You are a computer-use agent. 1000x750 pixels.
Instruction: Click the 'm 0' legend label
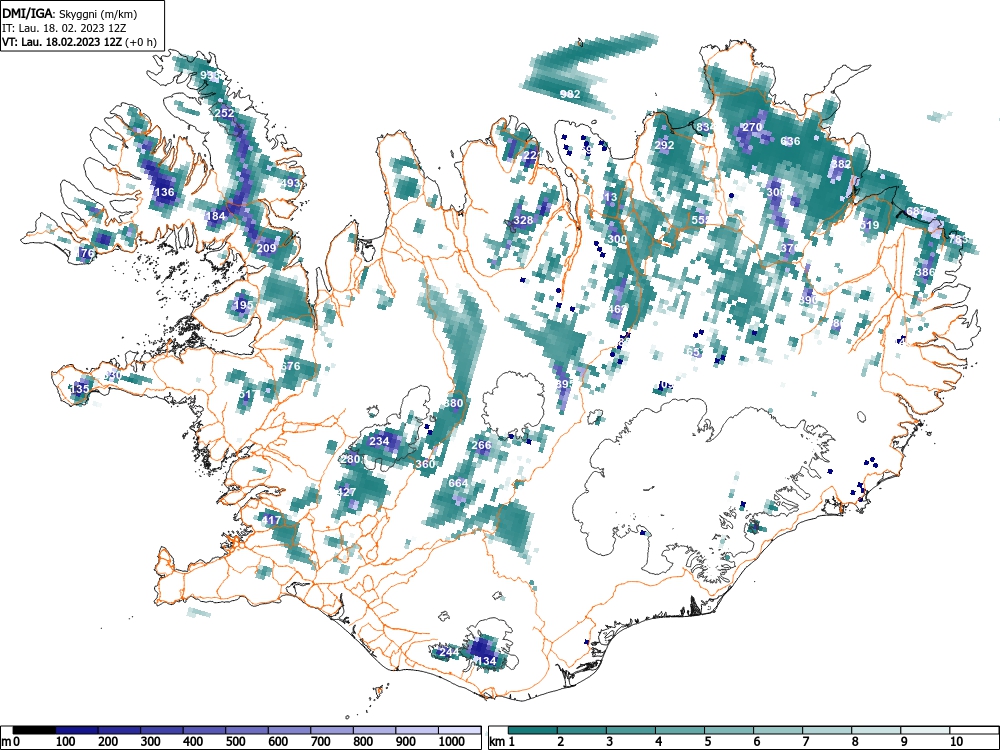(10, 742)
